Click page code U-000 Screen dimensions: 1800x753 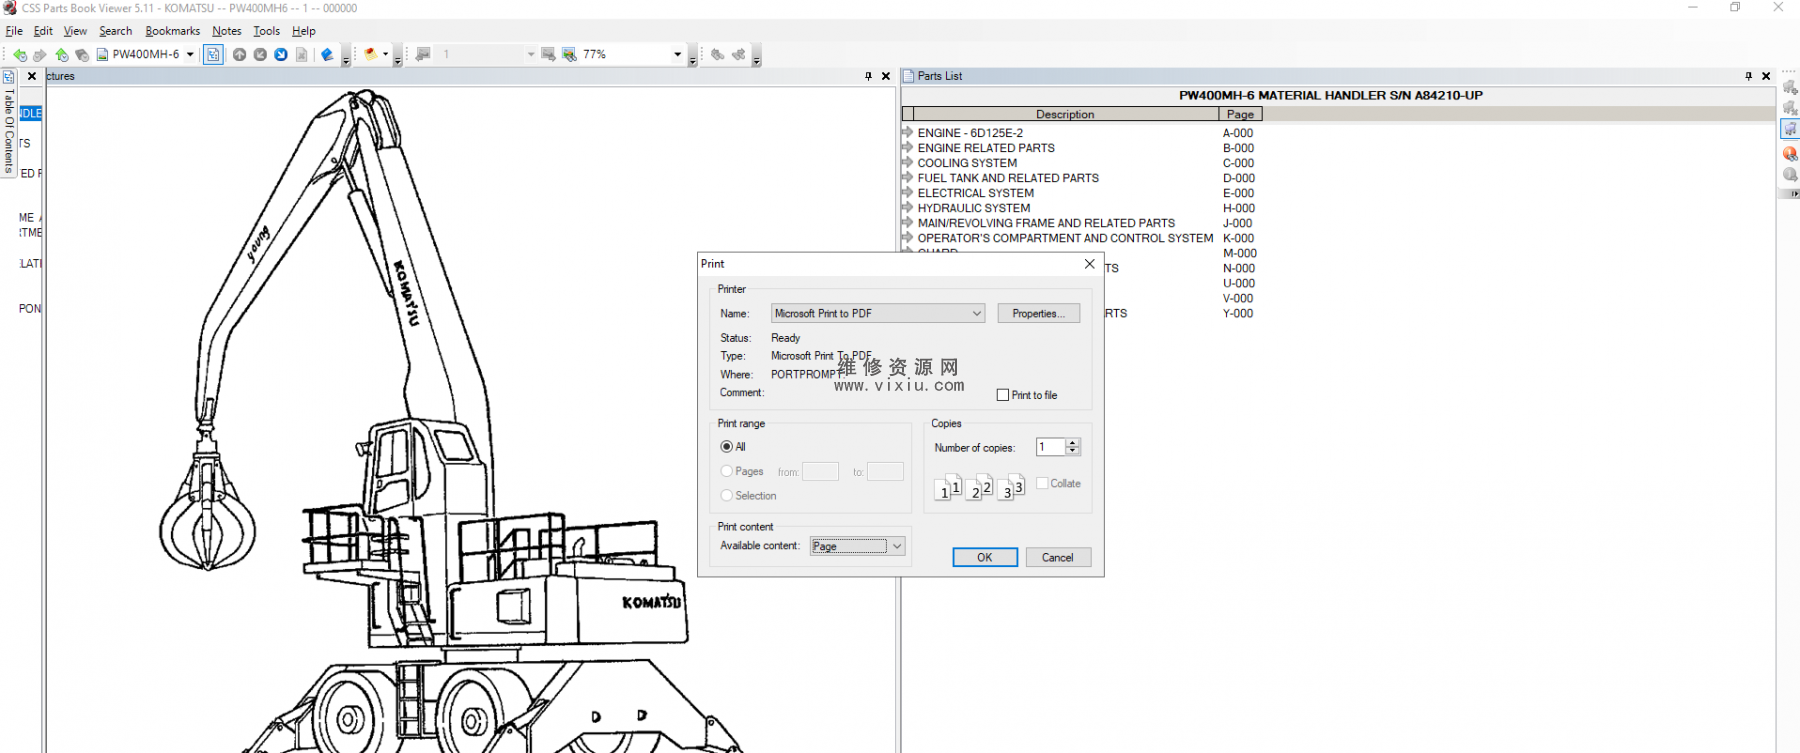click(x=1238, y=283)
